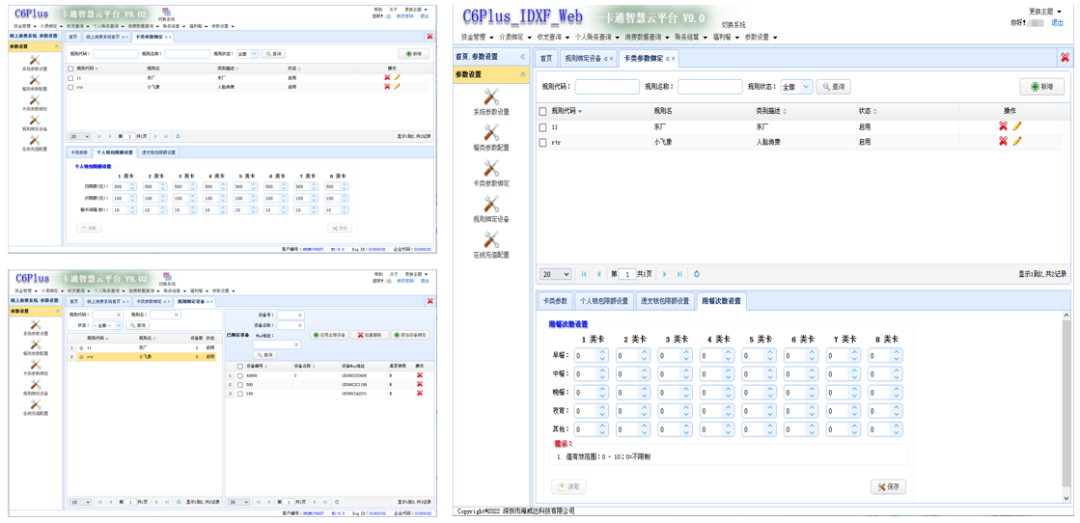Click 切换系统 icon in the 个人钱包限额设置 window
Viewport: 1080px width, 523px height.
coord(167,14)
